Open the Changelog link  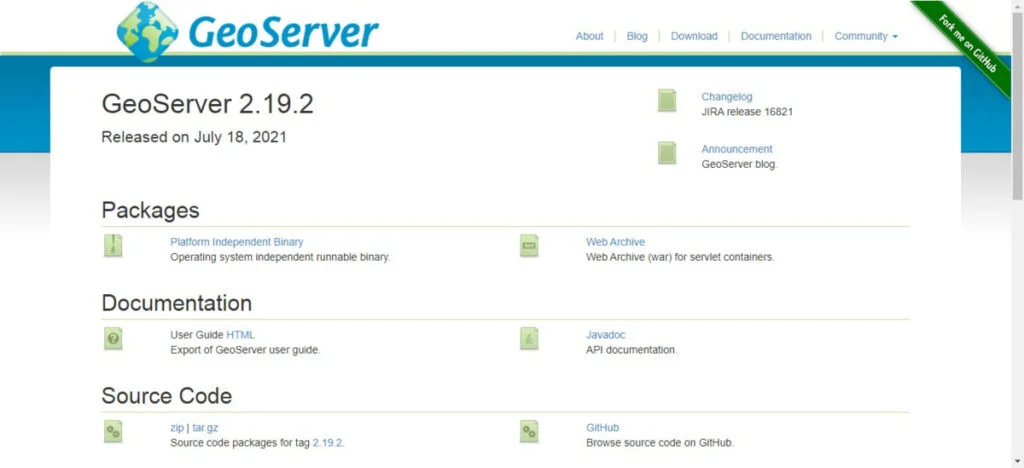click(x=727, y=97)
